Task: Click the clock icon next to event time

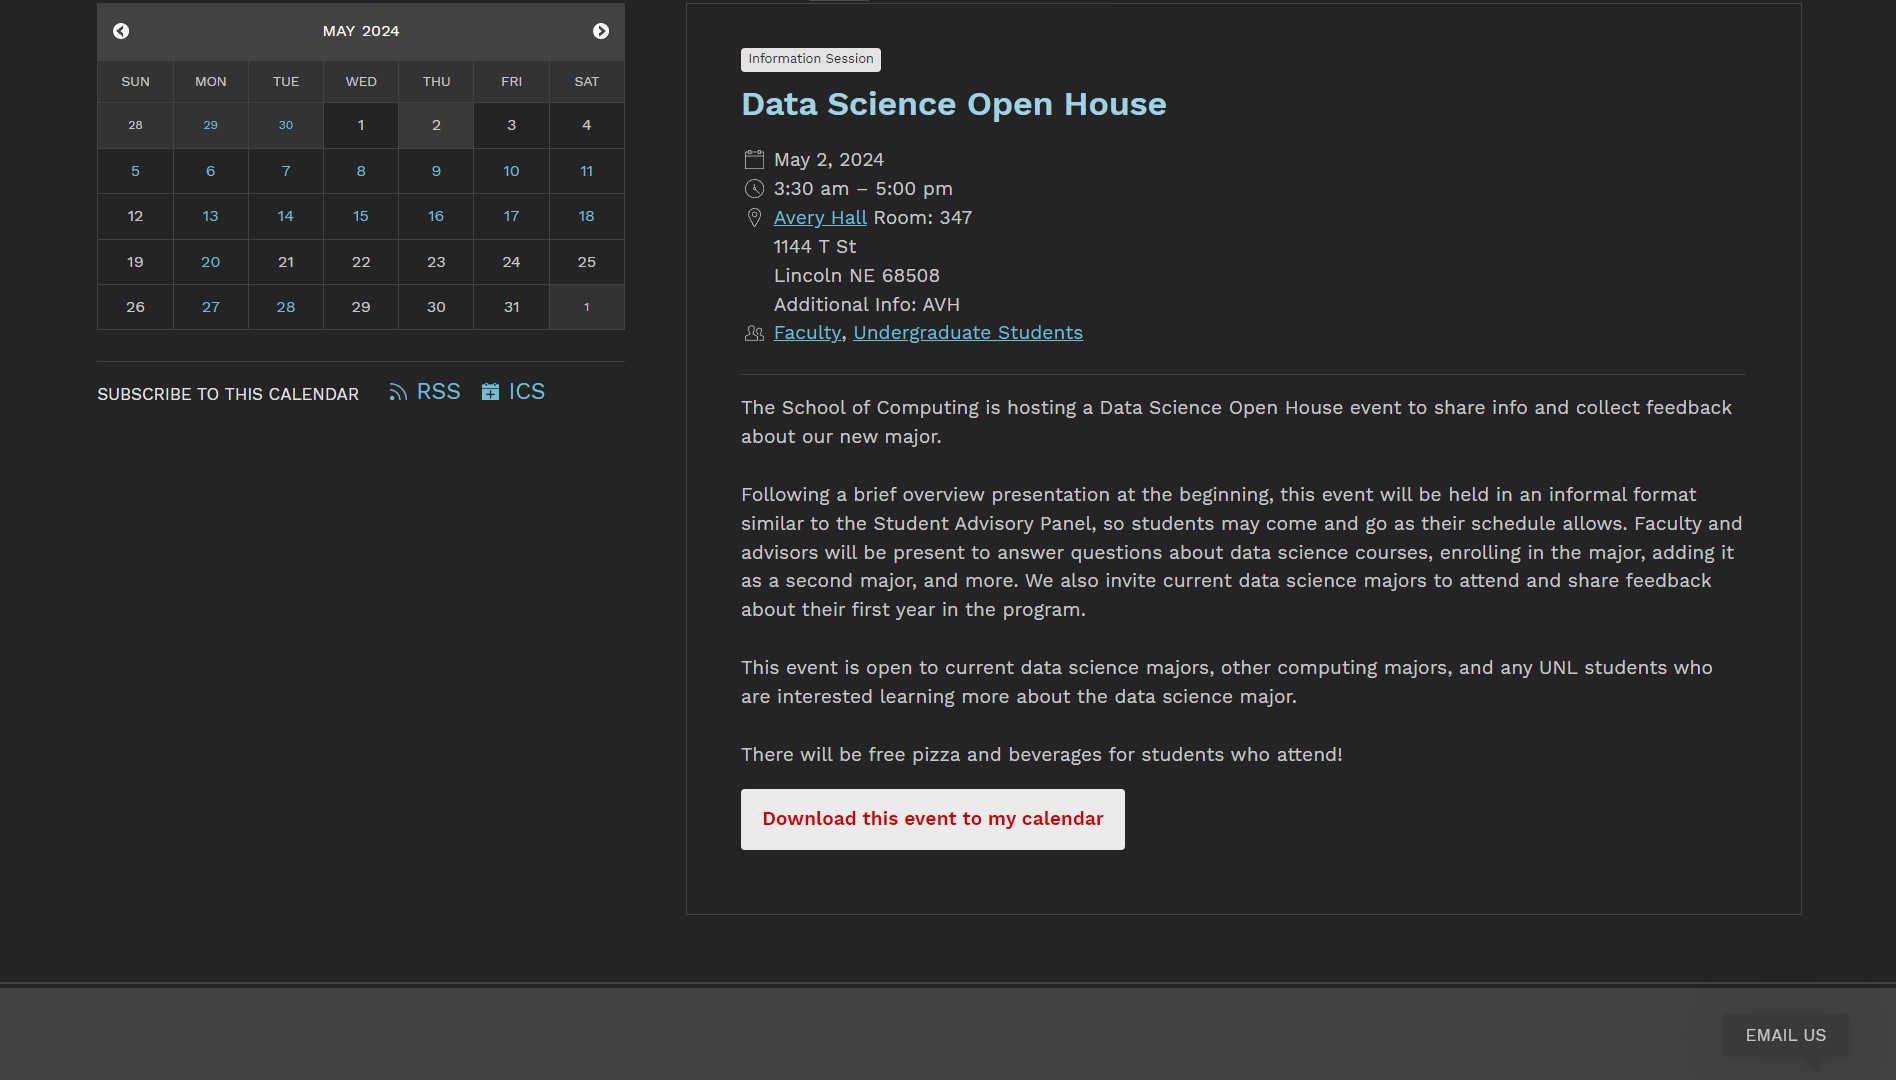Action: coord(754,189)
